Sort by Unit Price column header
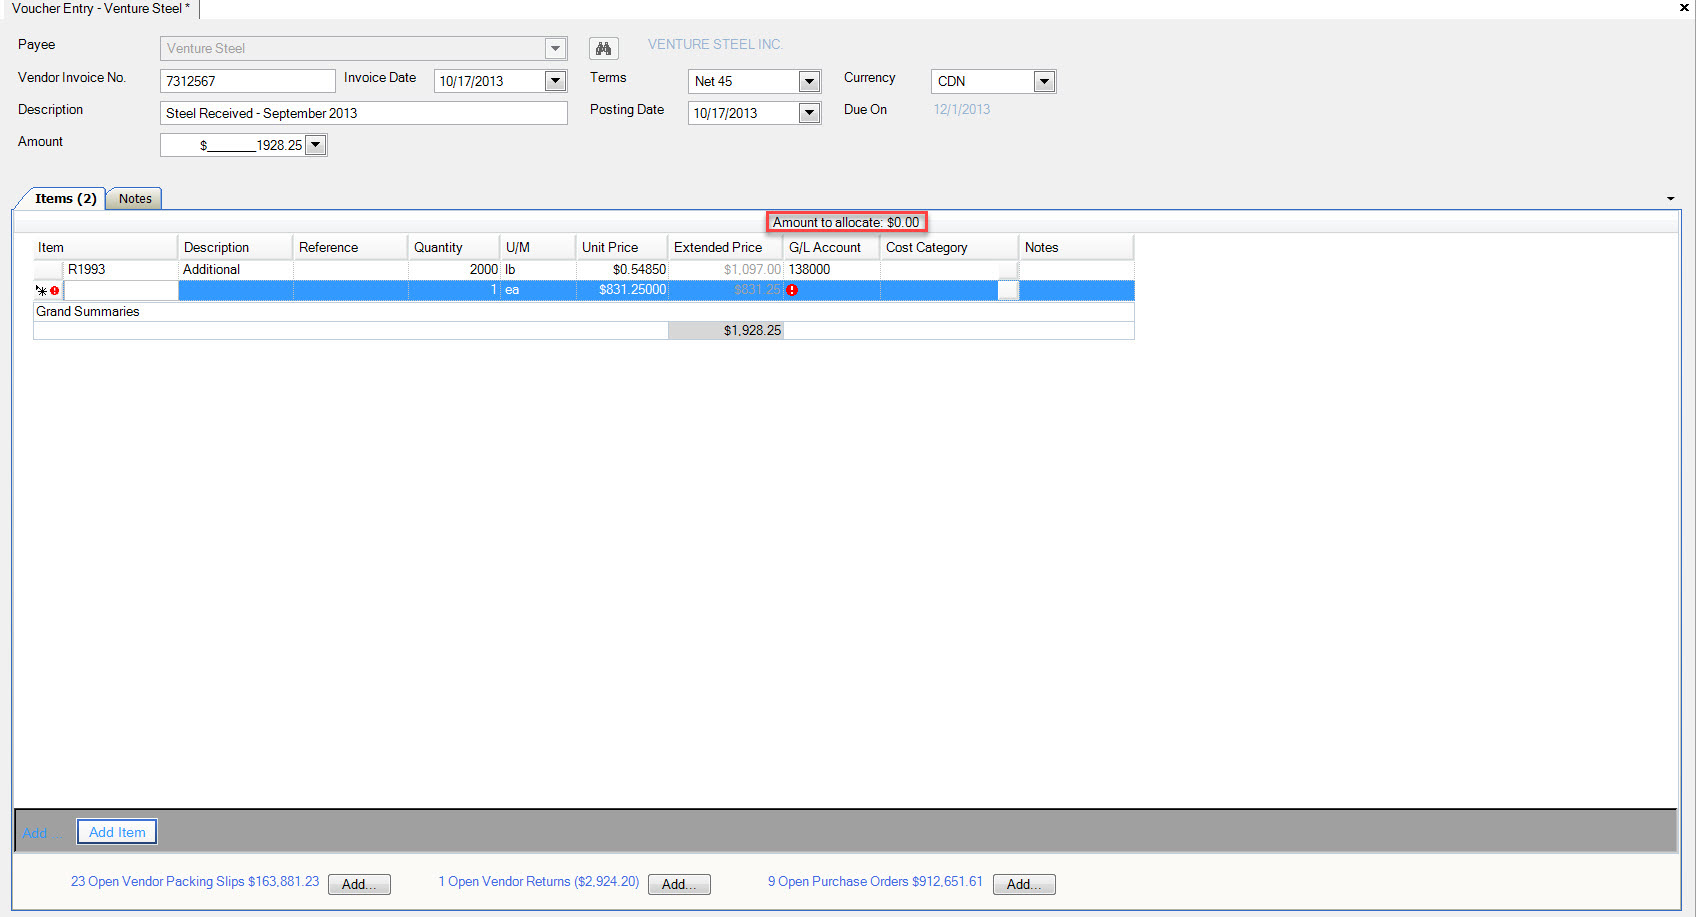This screenshot has width=1696, height=917. pyautogui.click(x=622, y=247)
